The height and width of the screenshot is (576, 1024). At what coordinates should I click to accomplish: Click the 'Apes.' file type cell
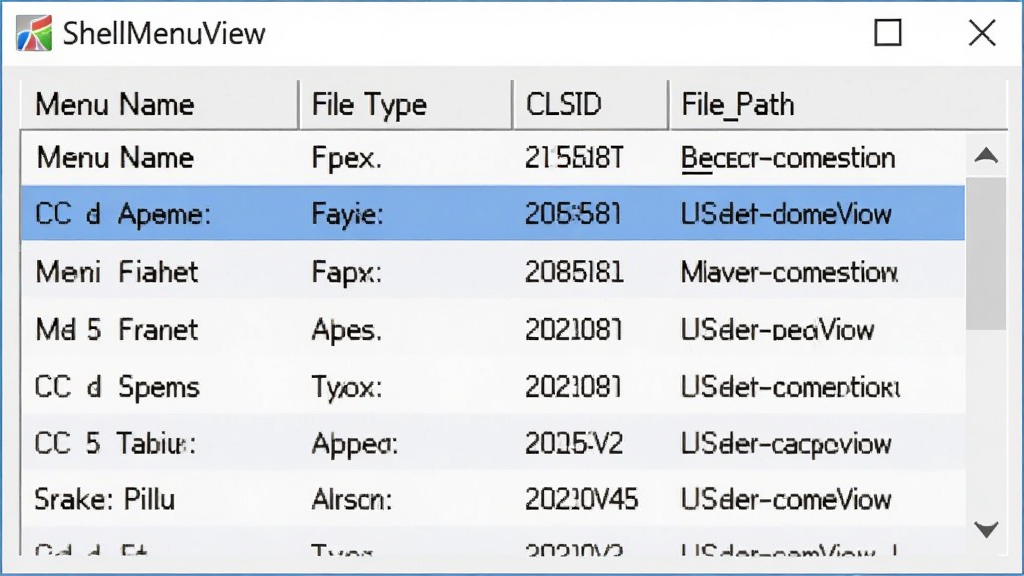pyautogui.click(x=346, y=330)
